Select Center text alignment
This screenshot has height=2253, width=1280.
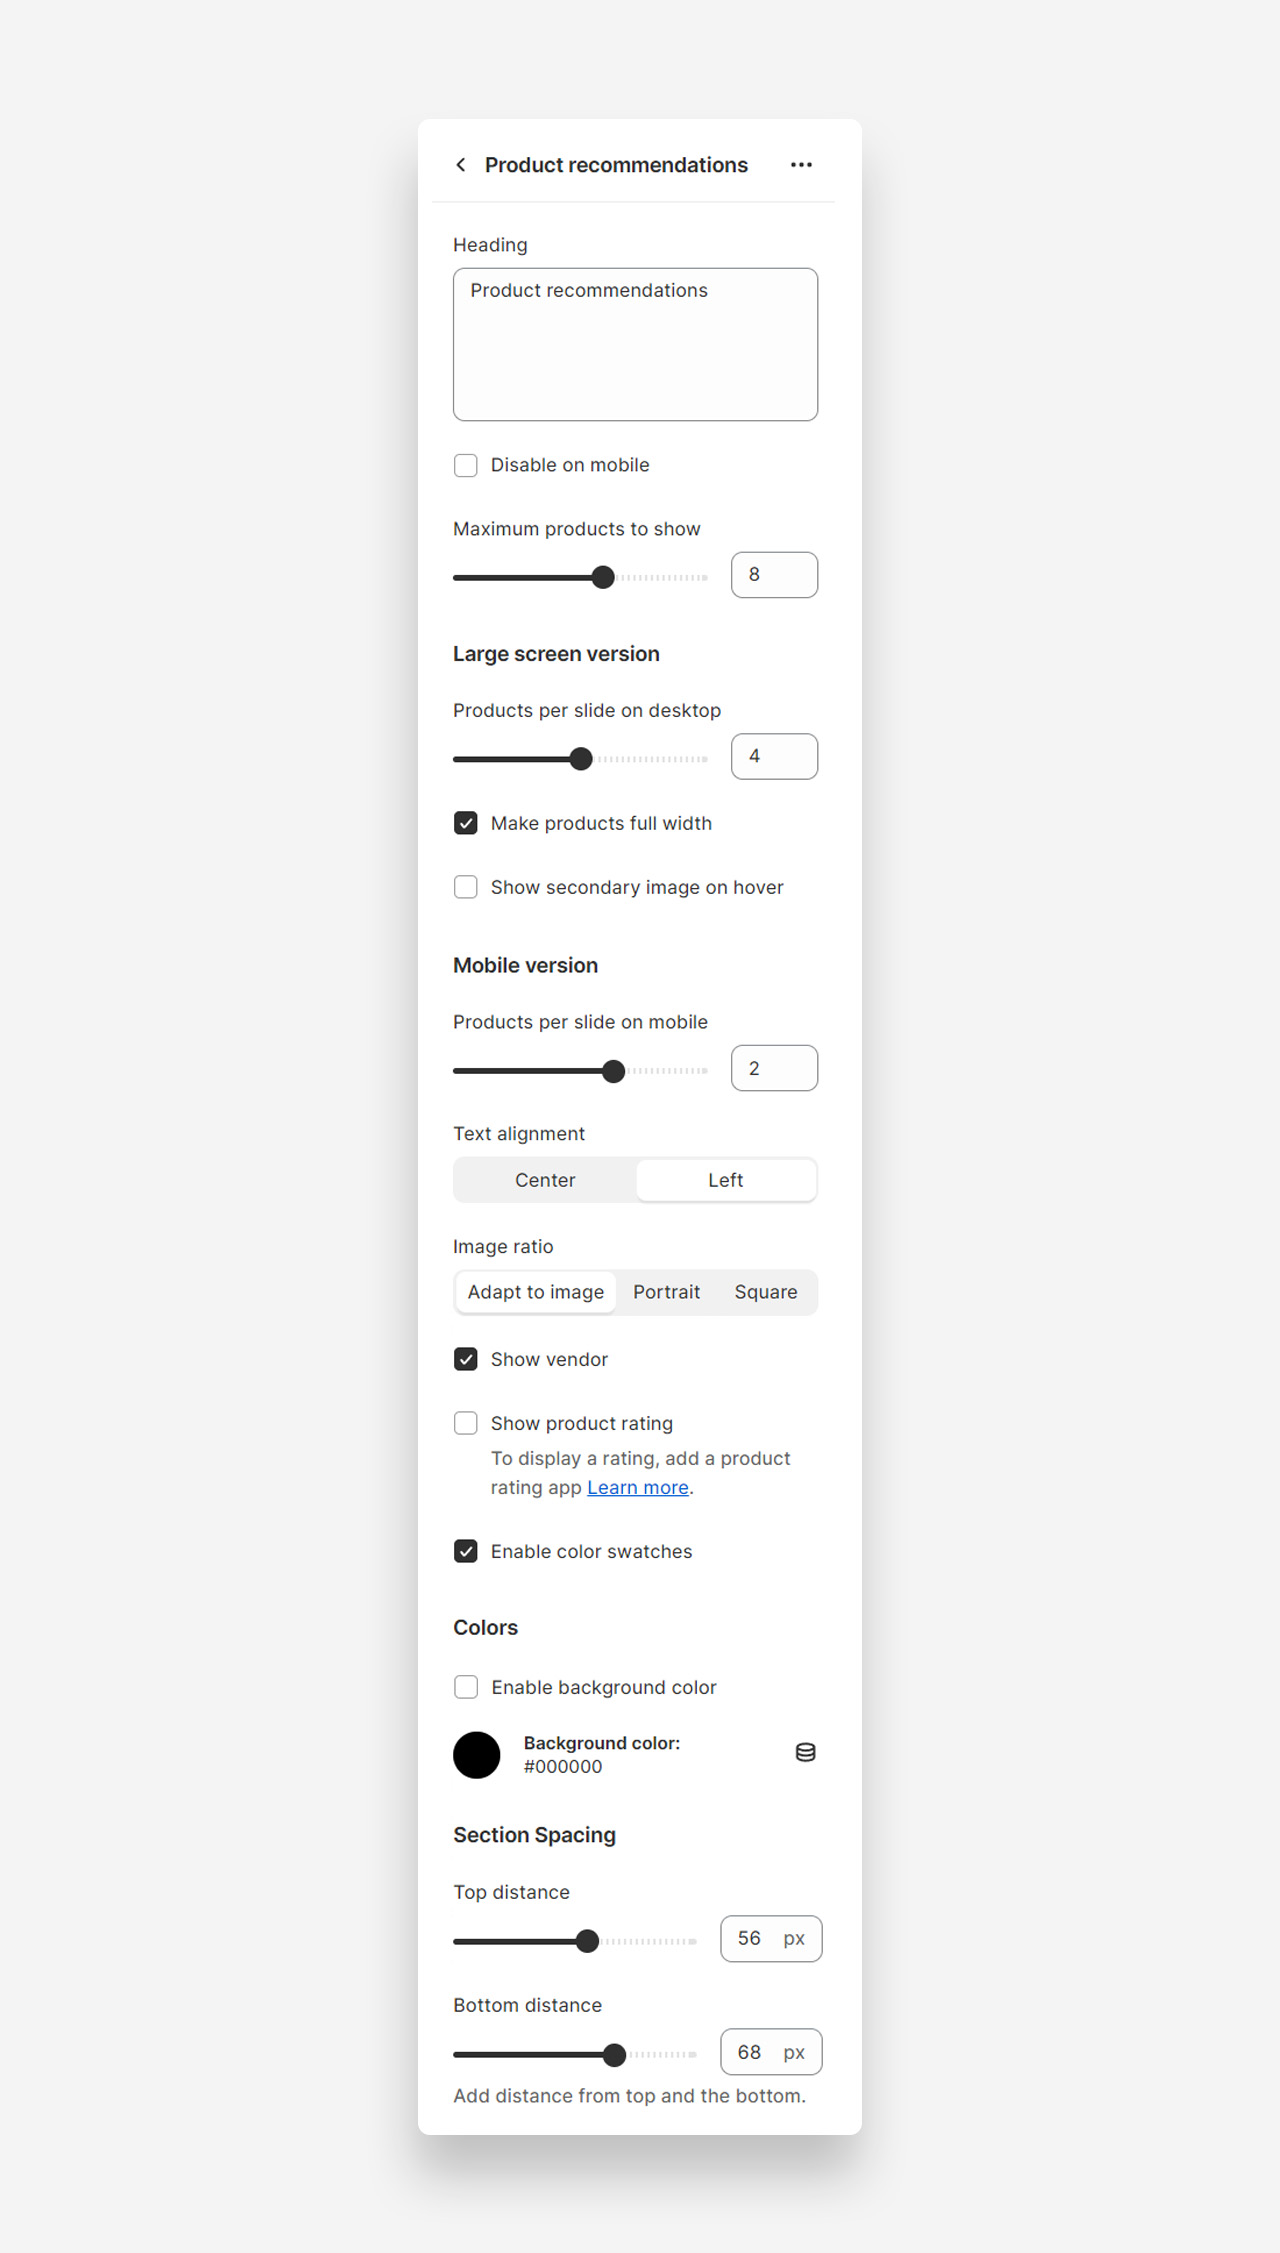click(x=545, y=1180)
